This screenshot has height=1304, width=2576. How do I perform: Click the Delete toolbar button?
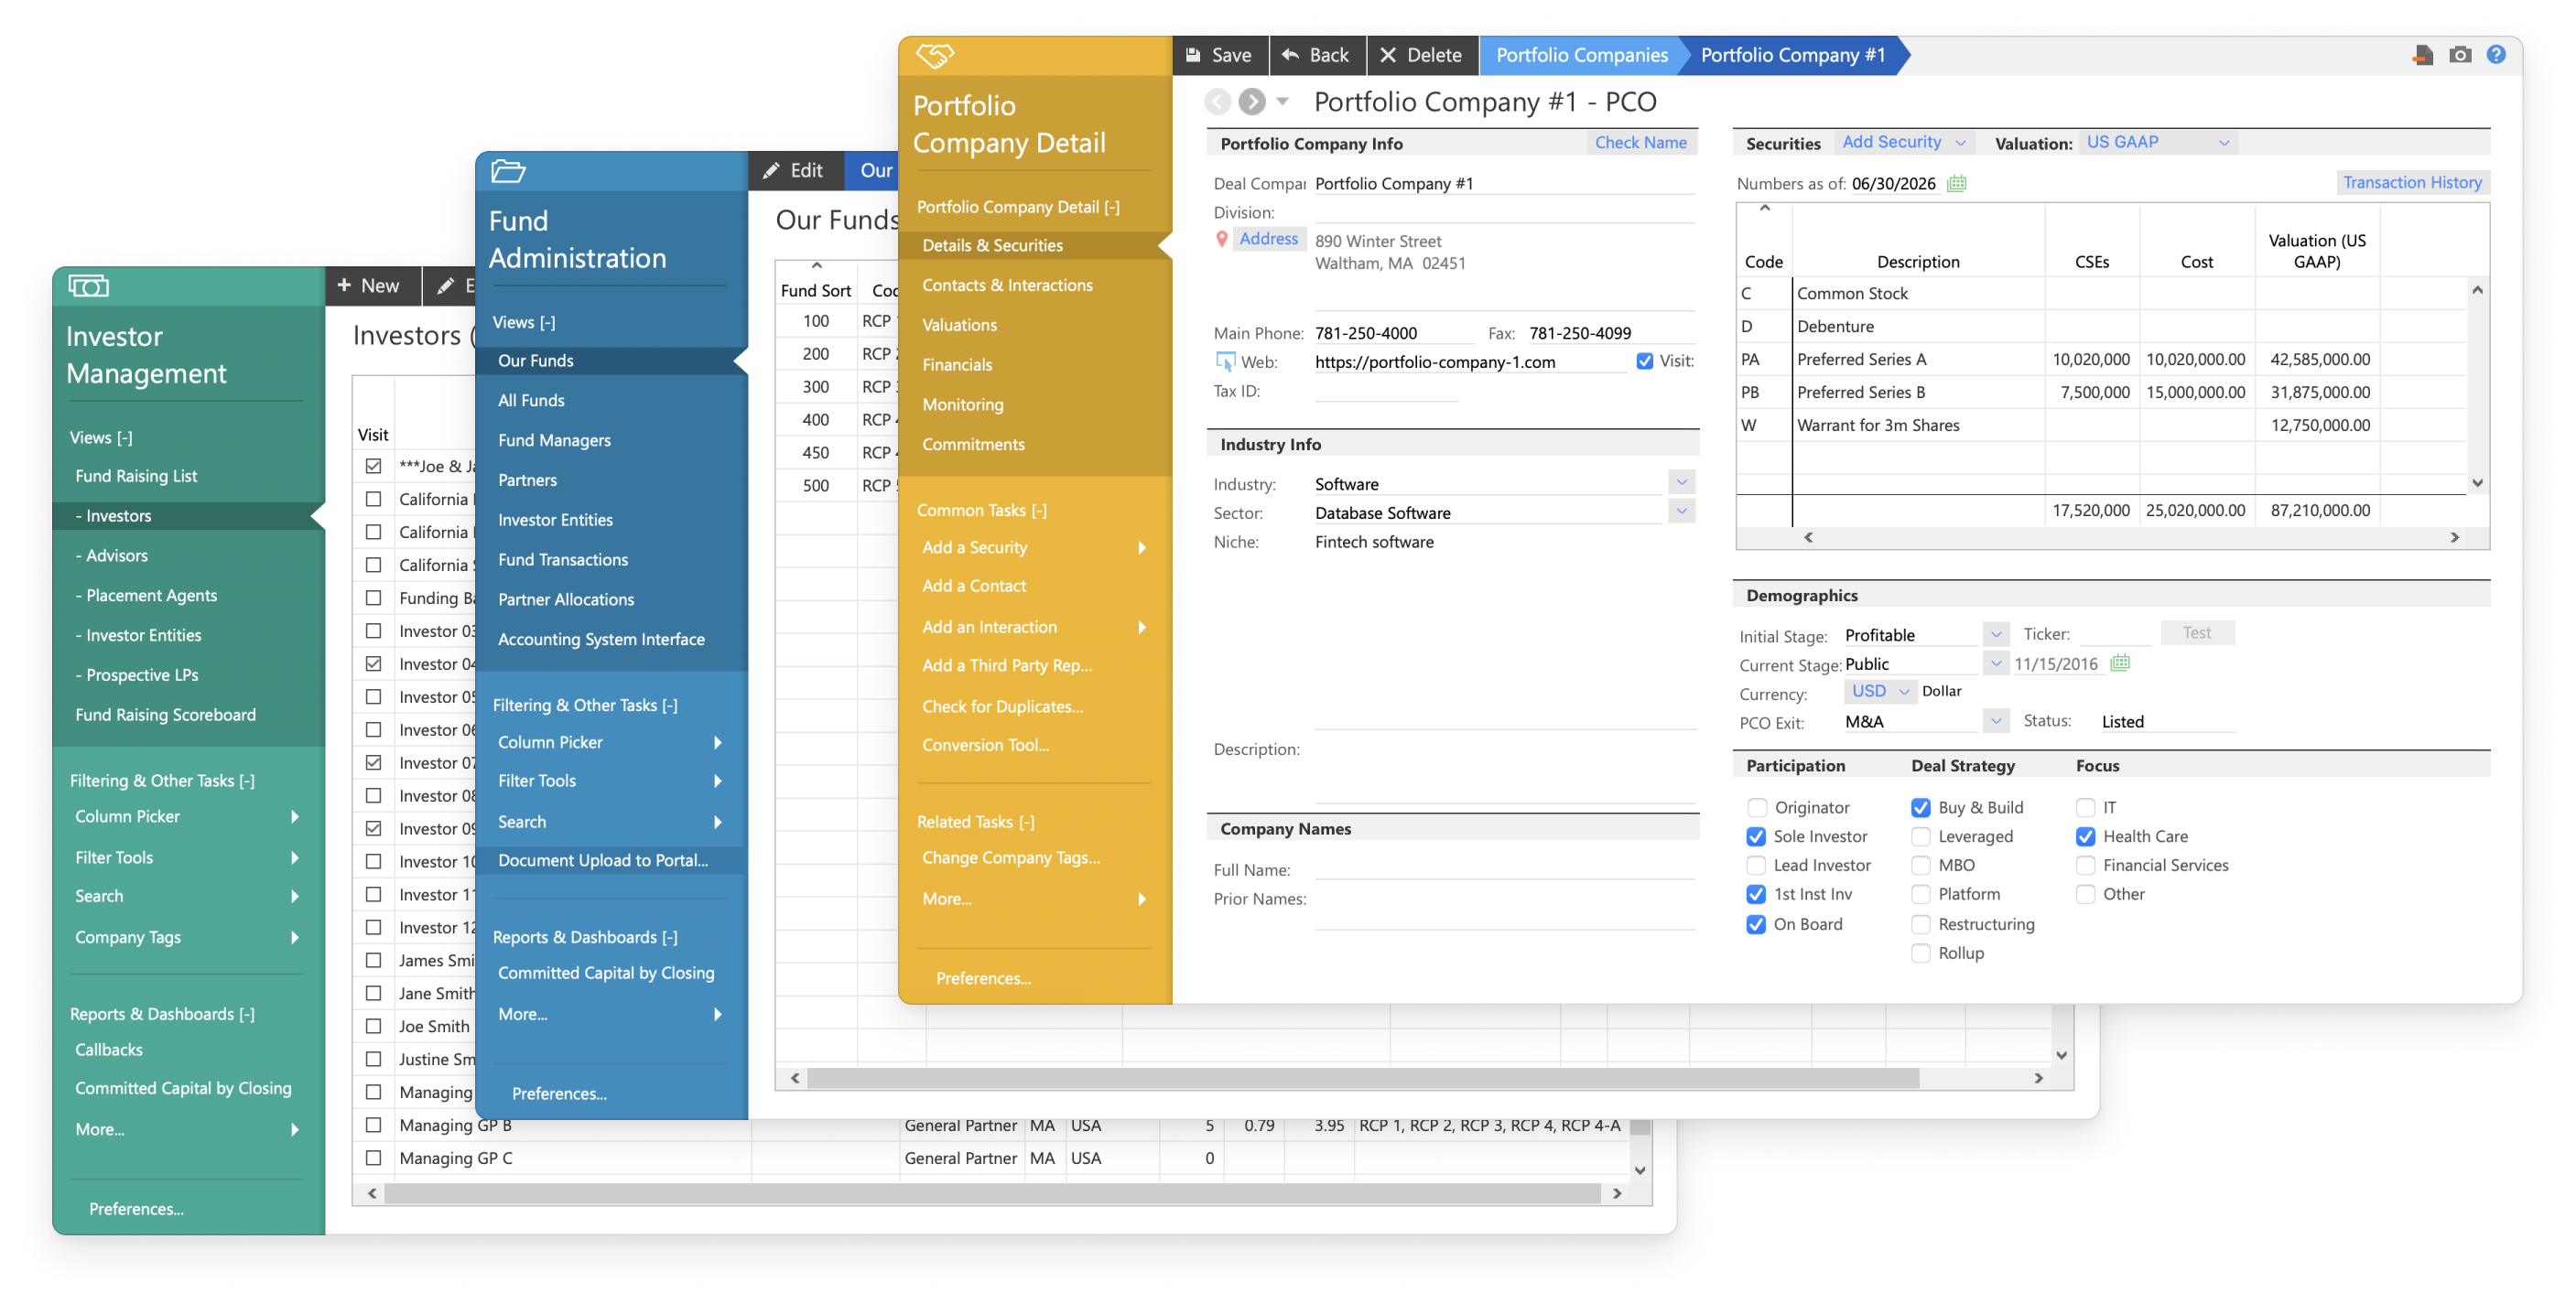point(1421,55)
